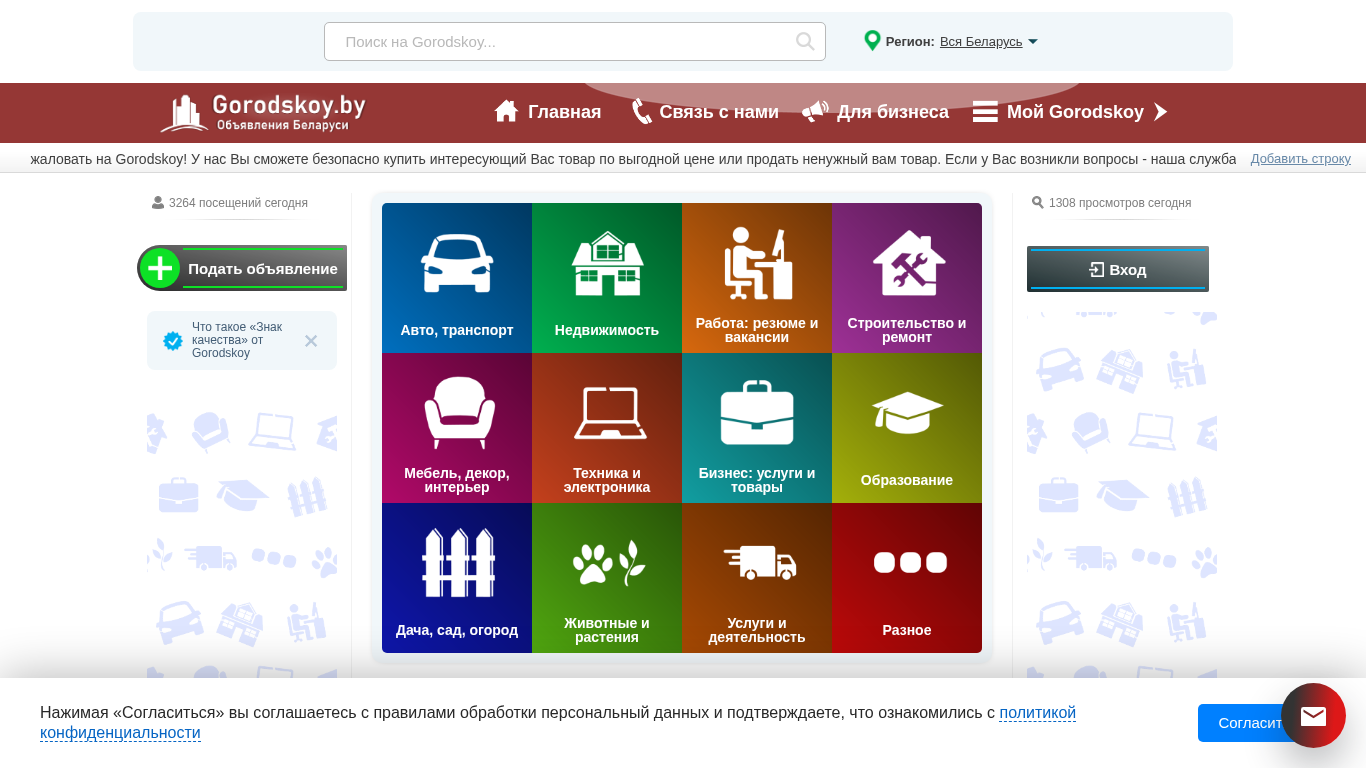Screen dimensions: 1366x768
Task: Open Бизнес: услуги и товары briefcase category
Action: (x=757, y=428)
